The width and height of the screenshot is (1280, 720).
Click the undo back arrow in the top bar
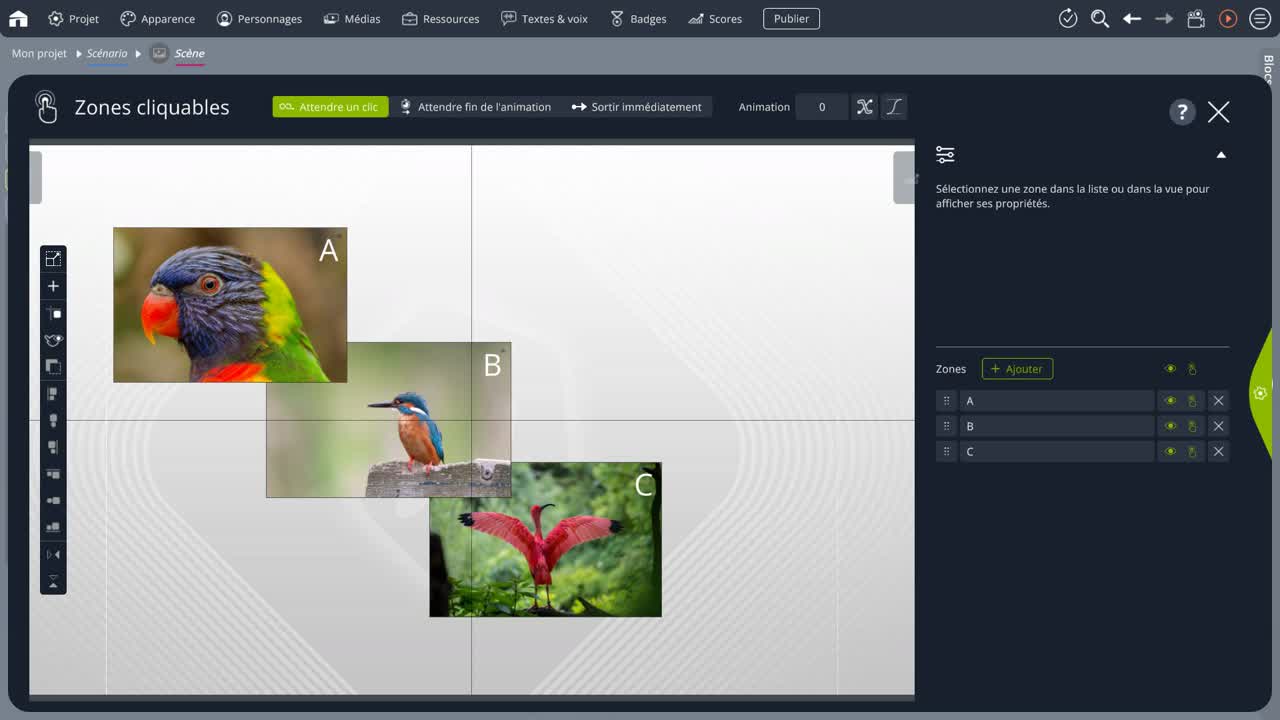click(x=1132, y=18)
